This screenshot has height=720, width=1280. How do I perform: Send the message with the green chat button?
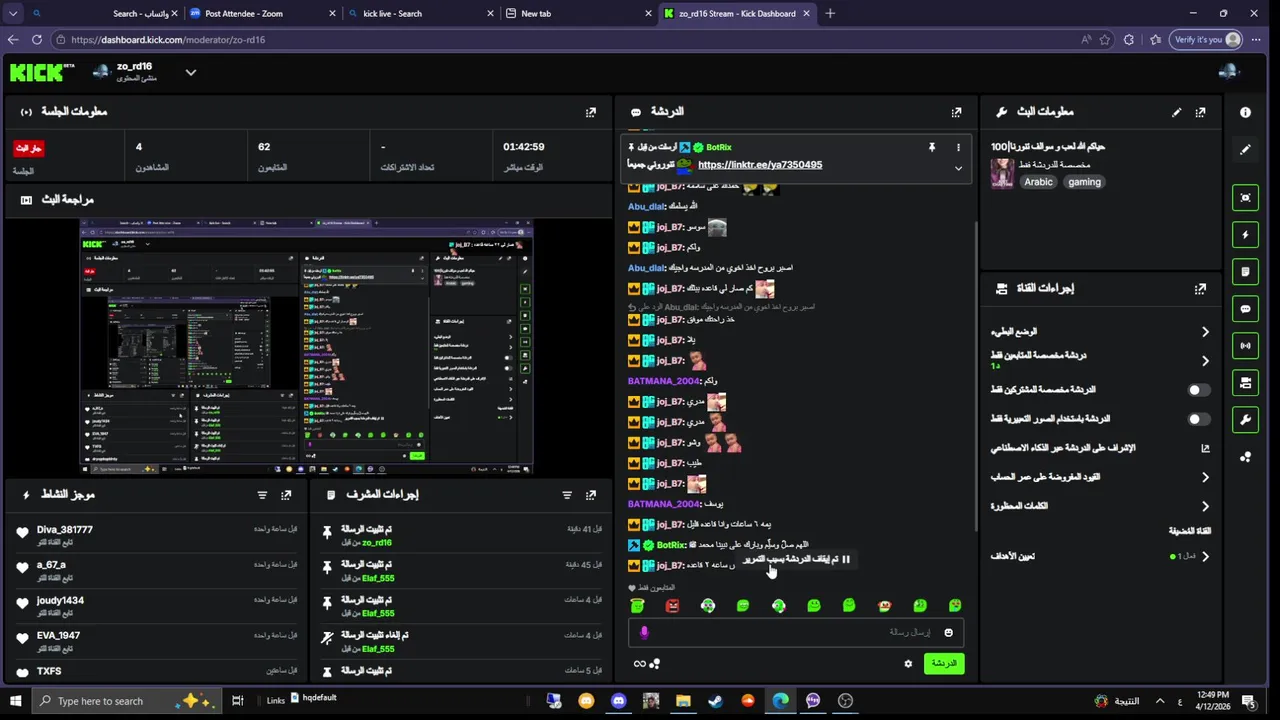[x=944, y=663]
